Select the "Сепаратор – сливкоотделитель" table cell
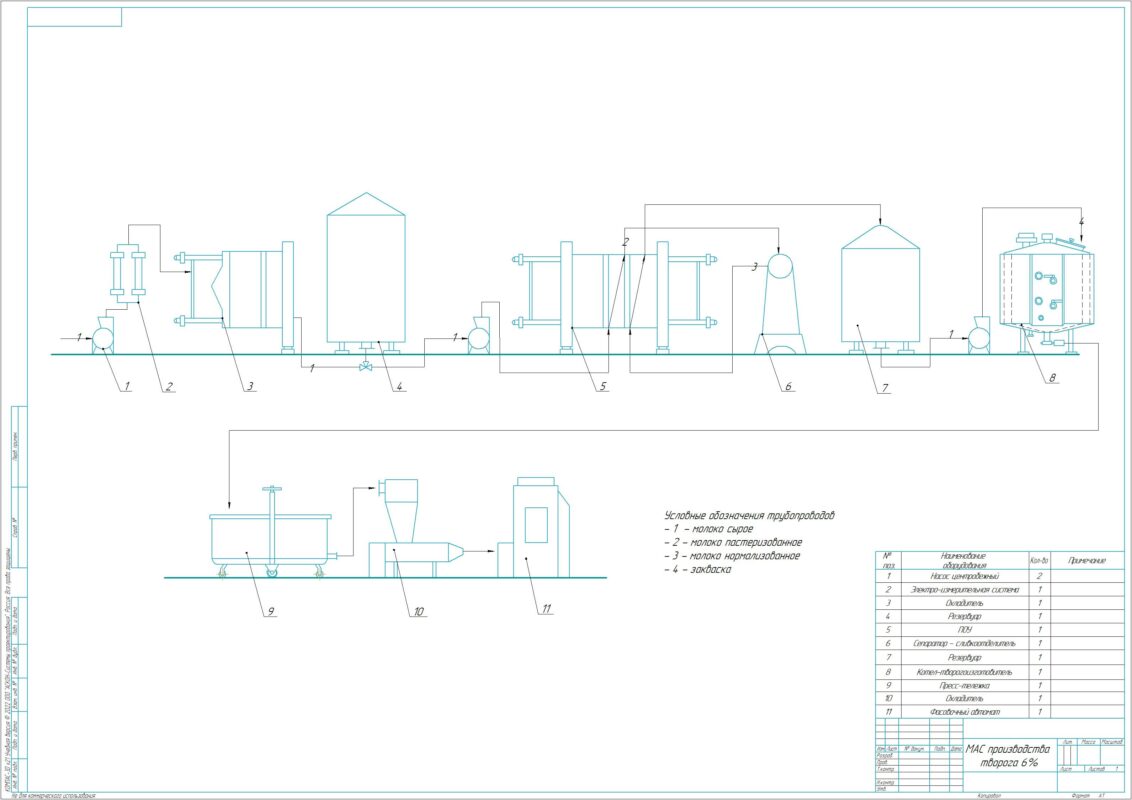The width and height of the screenshot is (1132, 800). point(964,644)
